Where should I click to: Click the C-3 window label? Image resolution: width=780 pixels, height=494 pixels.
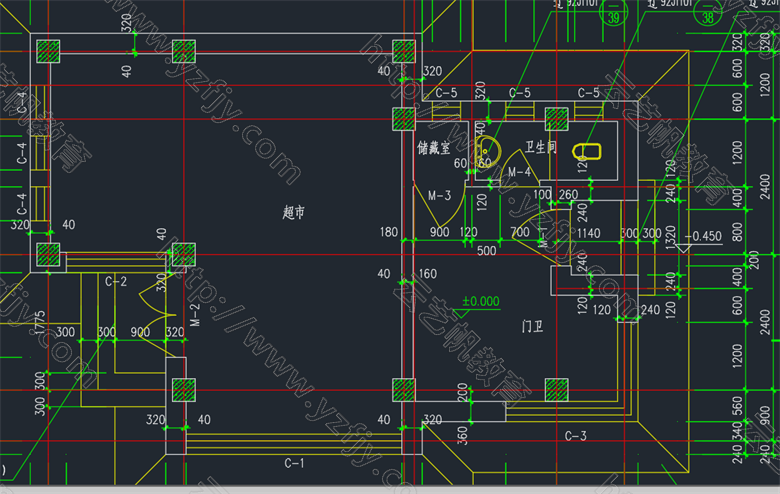(576, 436)
